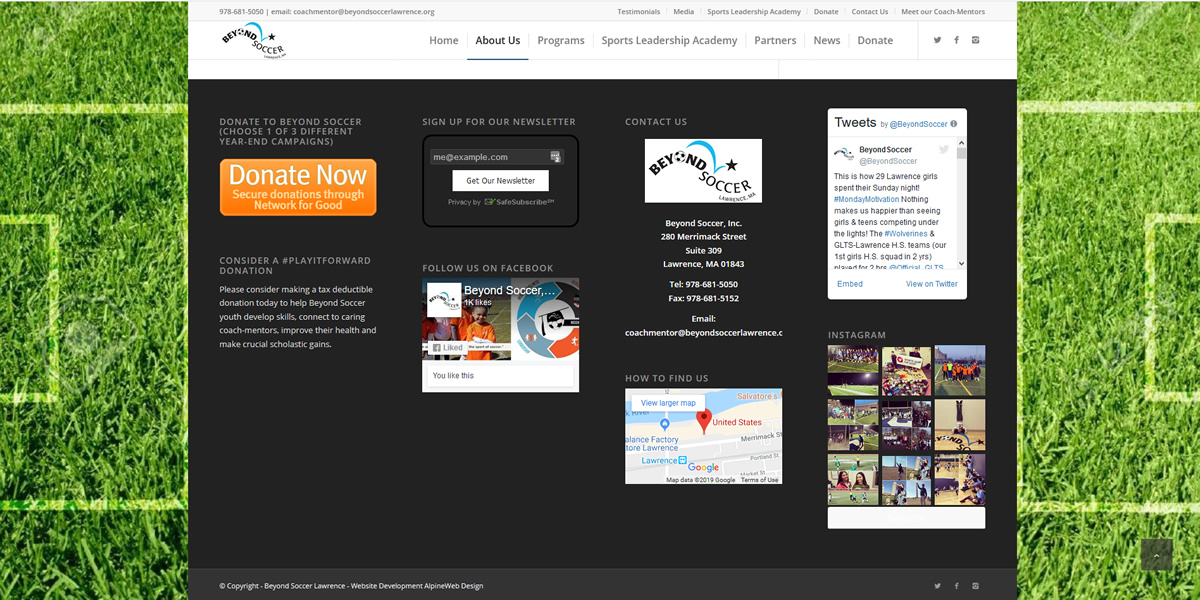The height and width of the screenshot is (600, 1200).
Task: Click Tweets scrollbar down arrow
Action: (962, 264)
